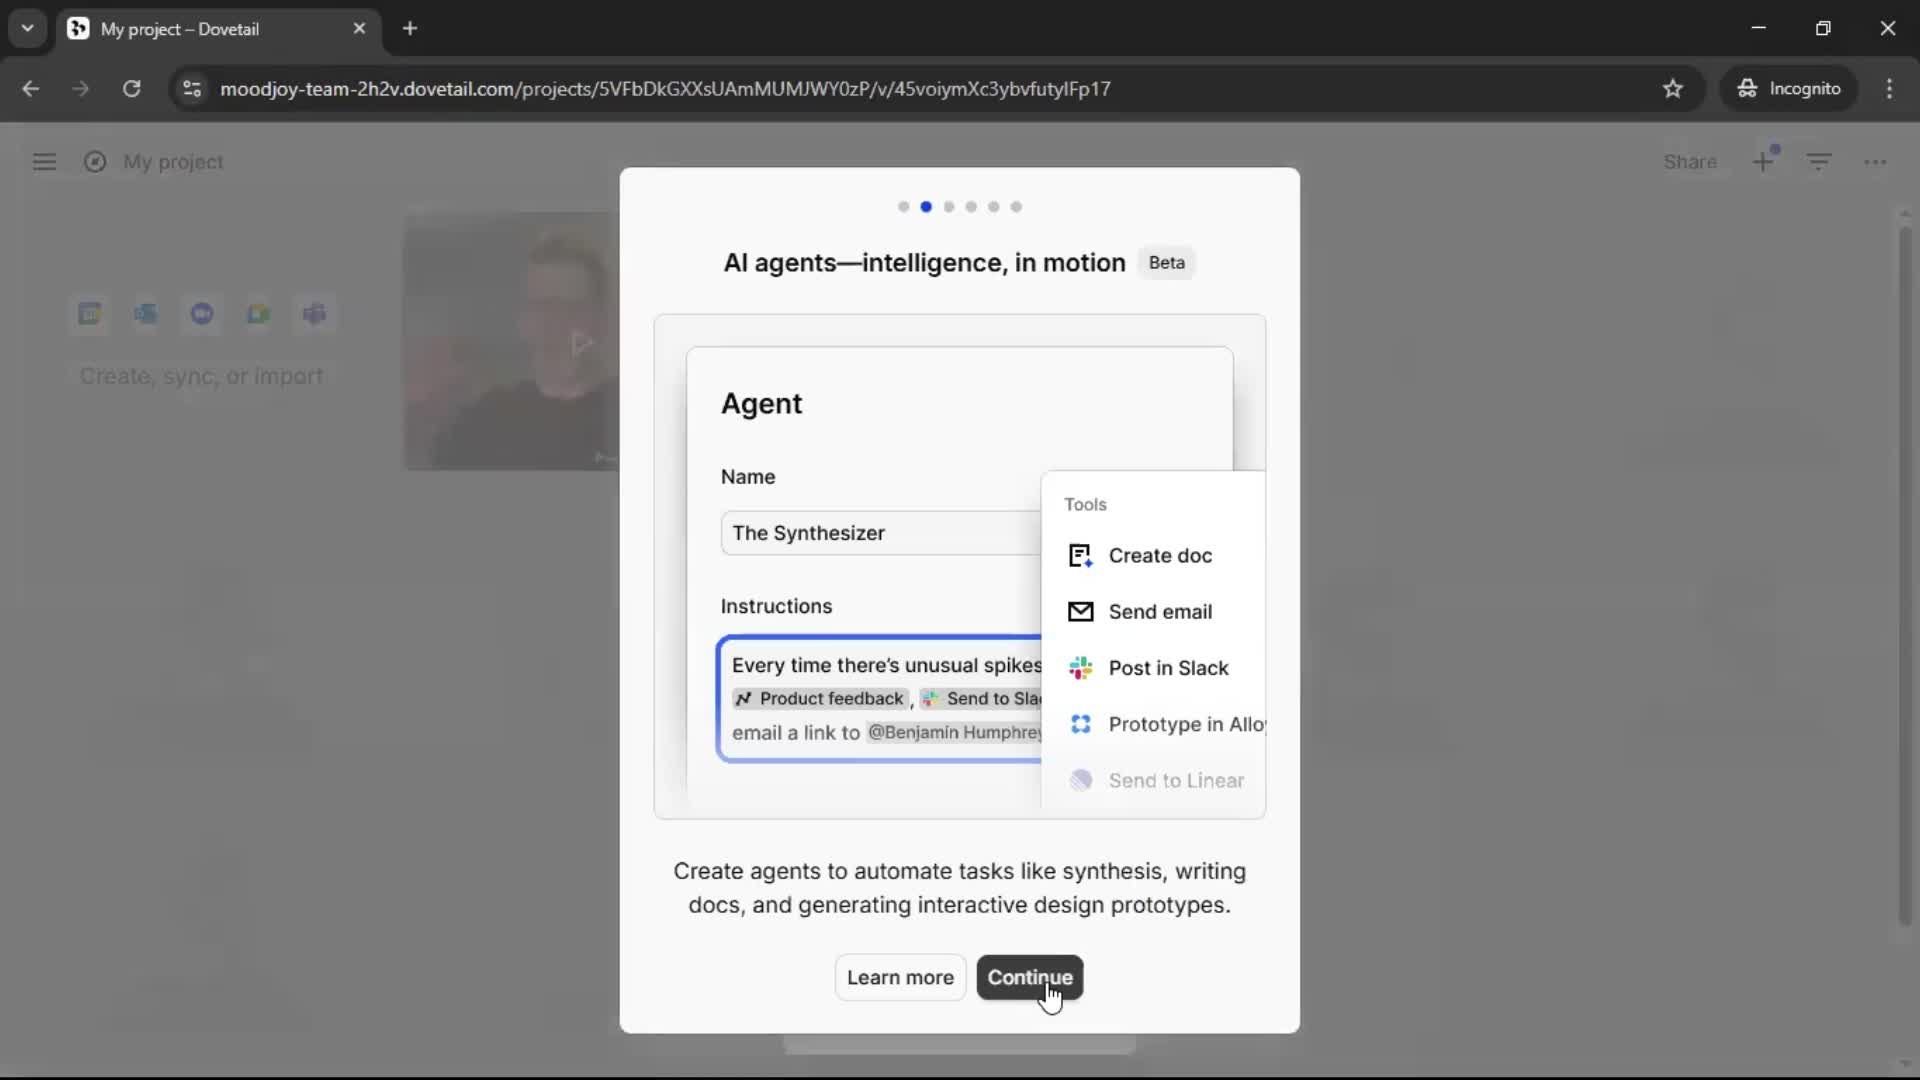Click the page vertical scrollbar
This screenshot has height=1080, width=1920.
pos(1905,575)
